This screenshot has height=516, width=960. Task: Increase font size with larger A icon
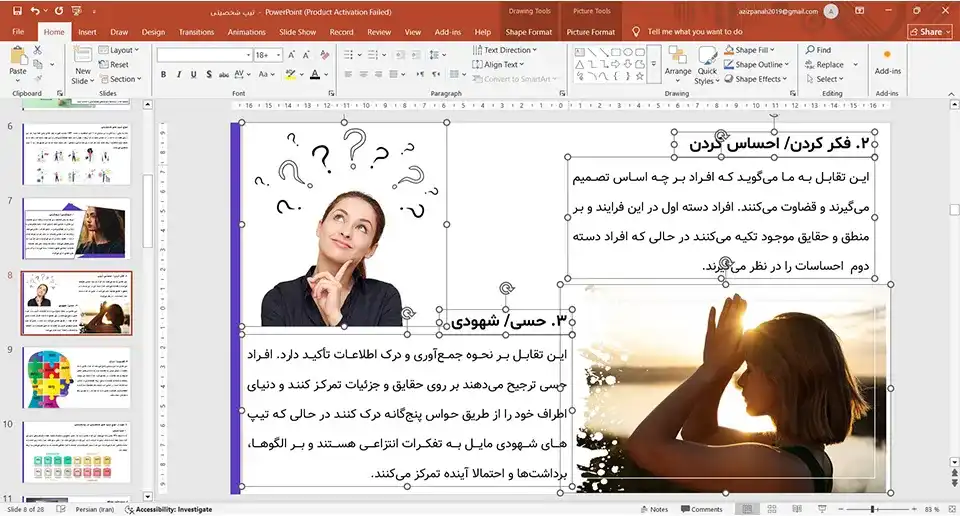click(291, 55)
